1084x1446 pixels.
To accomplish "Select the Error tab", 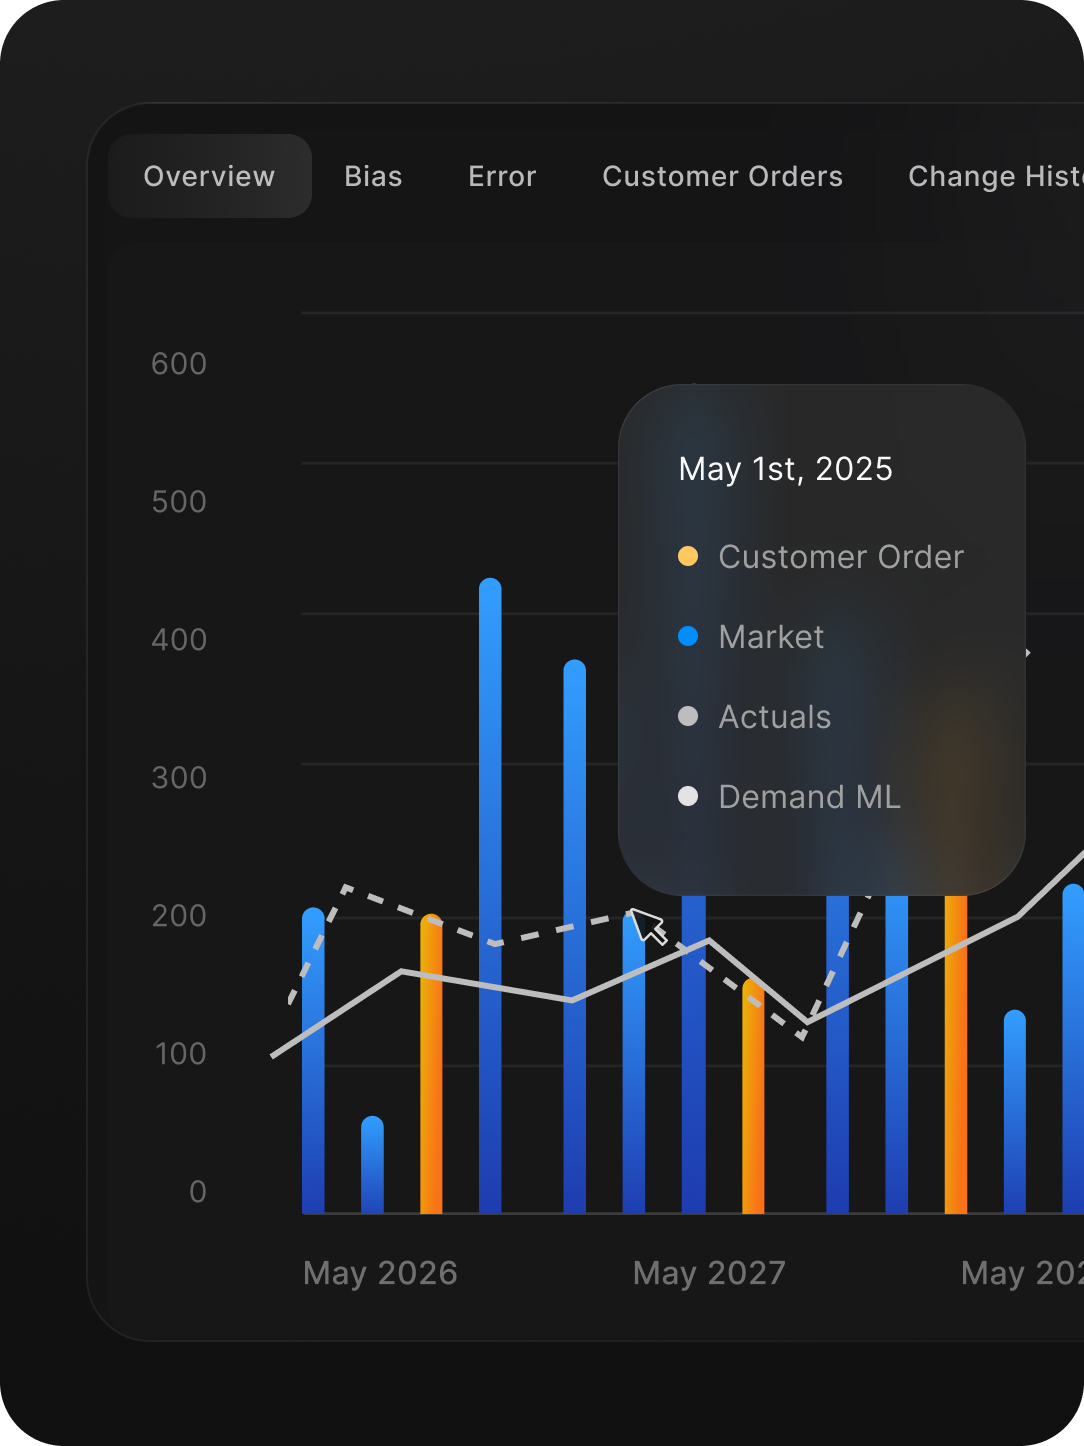I will pos(502,176).
